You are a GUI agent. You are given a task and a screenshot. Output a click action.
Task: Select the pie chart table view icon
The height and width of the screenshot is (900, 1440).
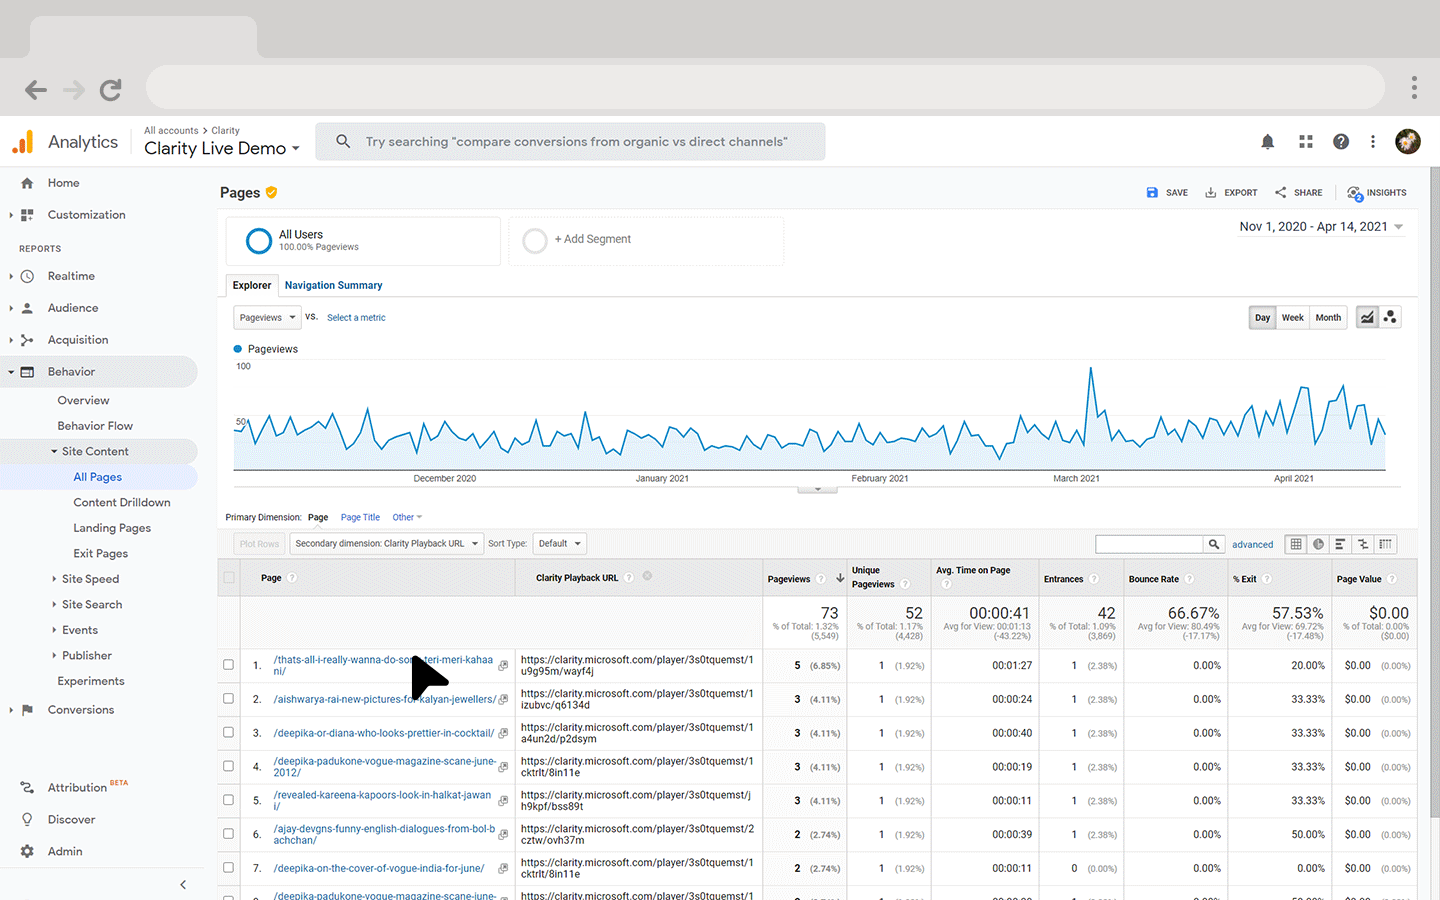(x=1318, y=544)
